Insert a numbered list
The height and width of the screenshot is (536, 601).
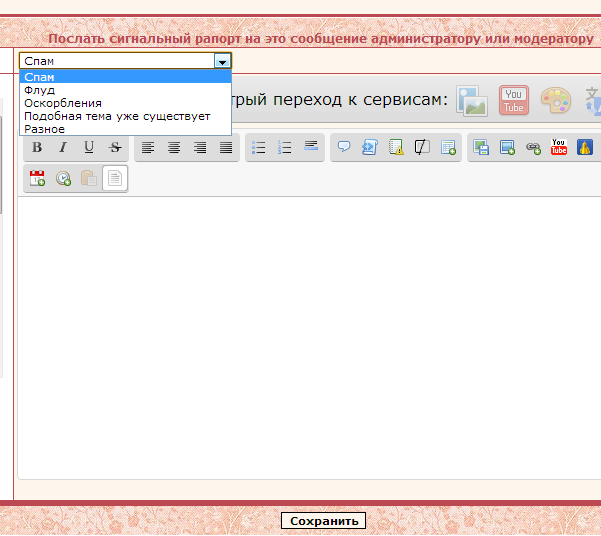(285, 147)
